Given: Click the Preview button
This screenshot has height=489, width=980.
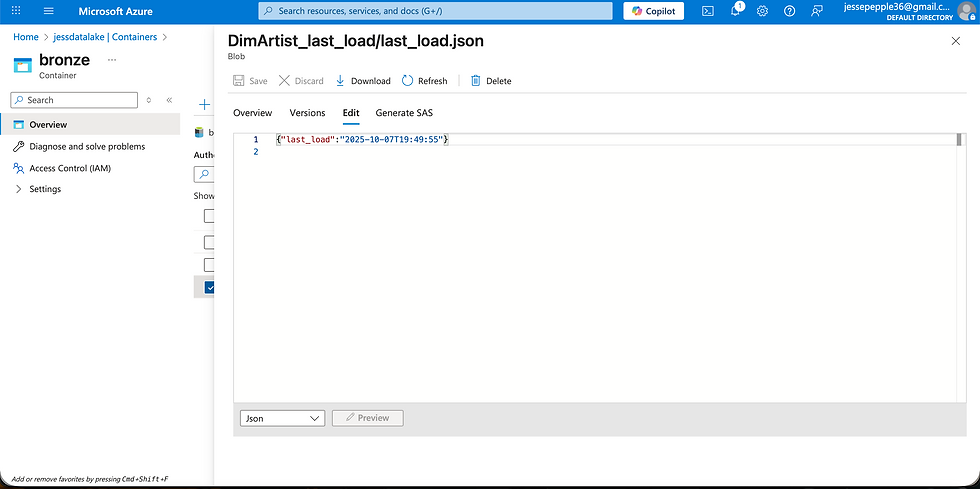Looking at the screenshot, I should coord(368,418).
